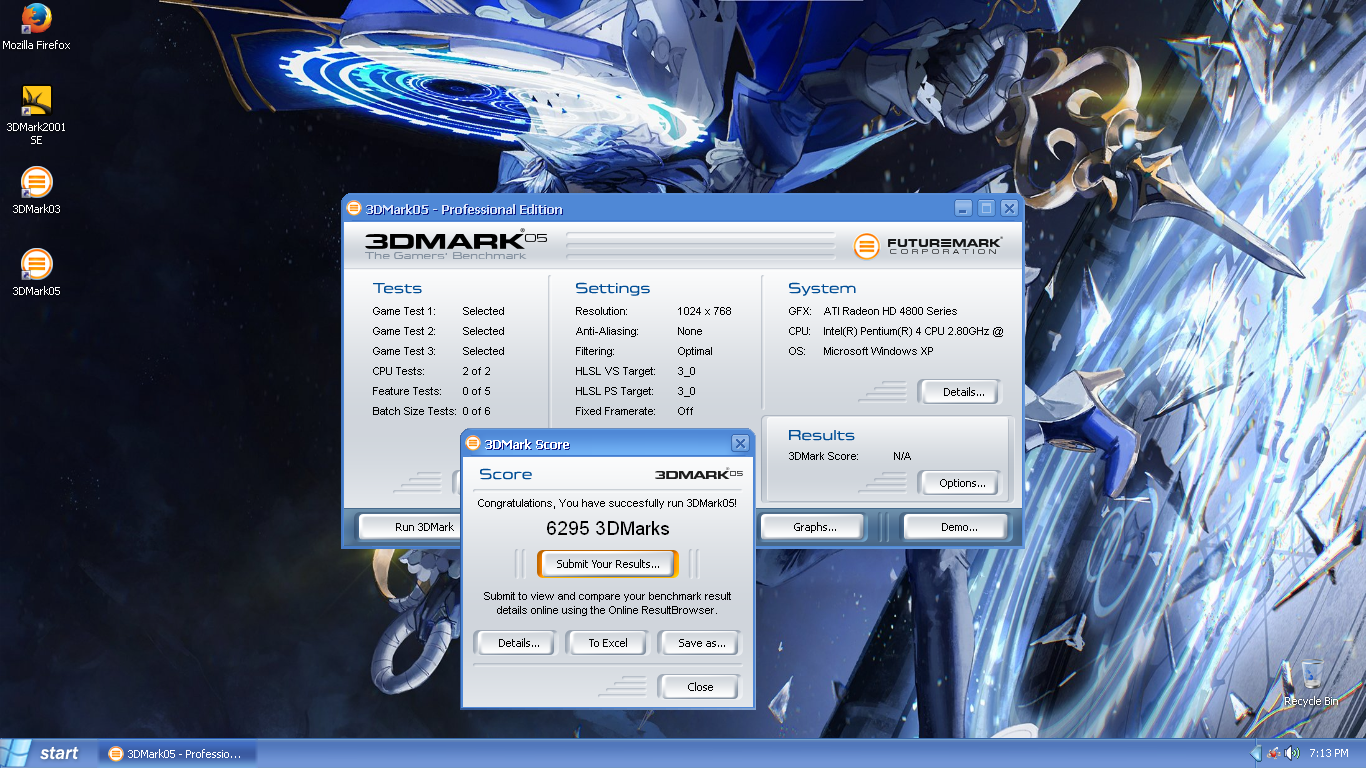Screen dimensions: 1366x768
Task: Close 3DMark Score dialog with X
Action: tap(740, 443)
